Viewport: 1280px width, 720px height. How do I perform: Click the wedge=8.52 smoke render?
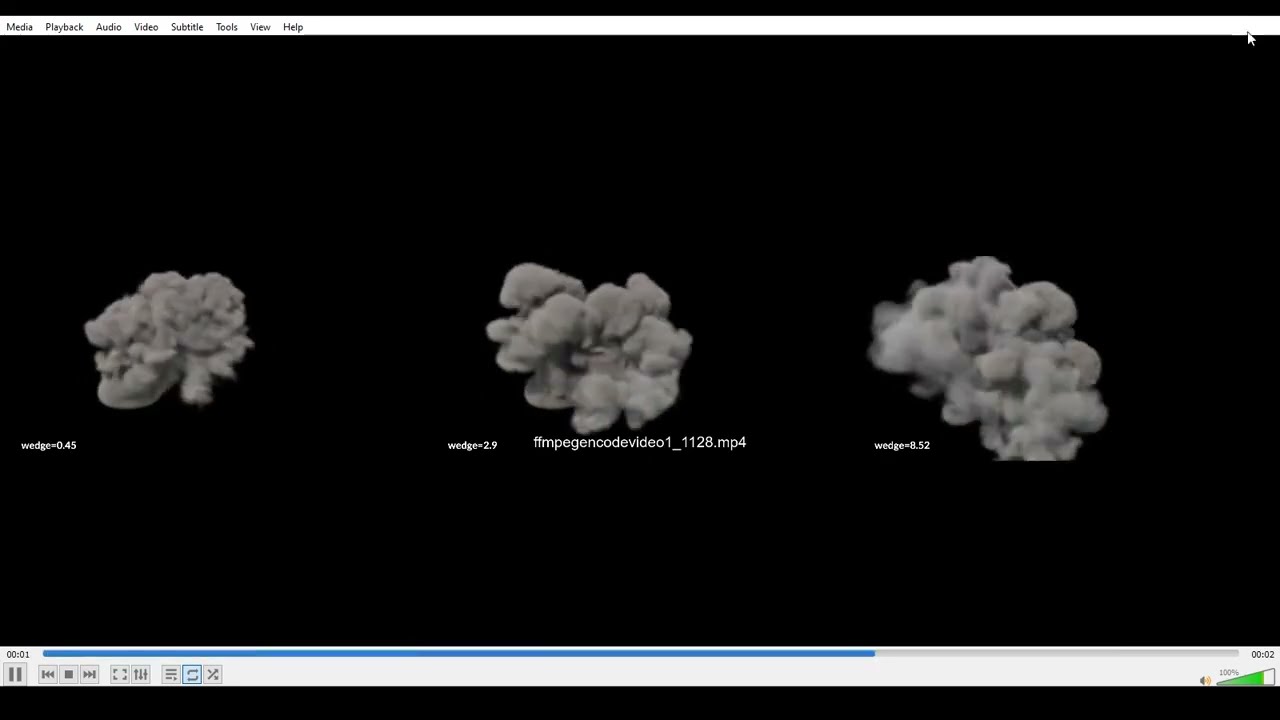[988, 358]
